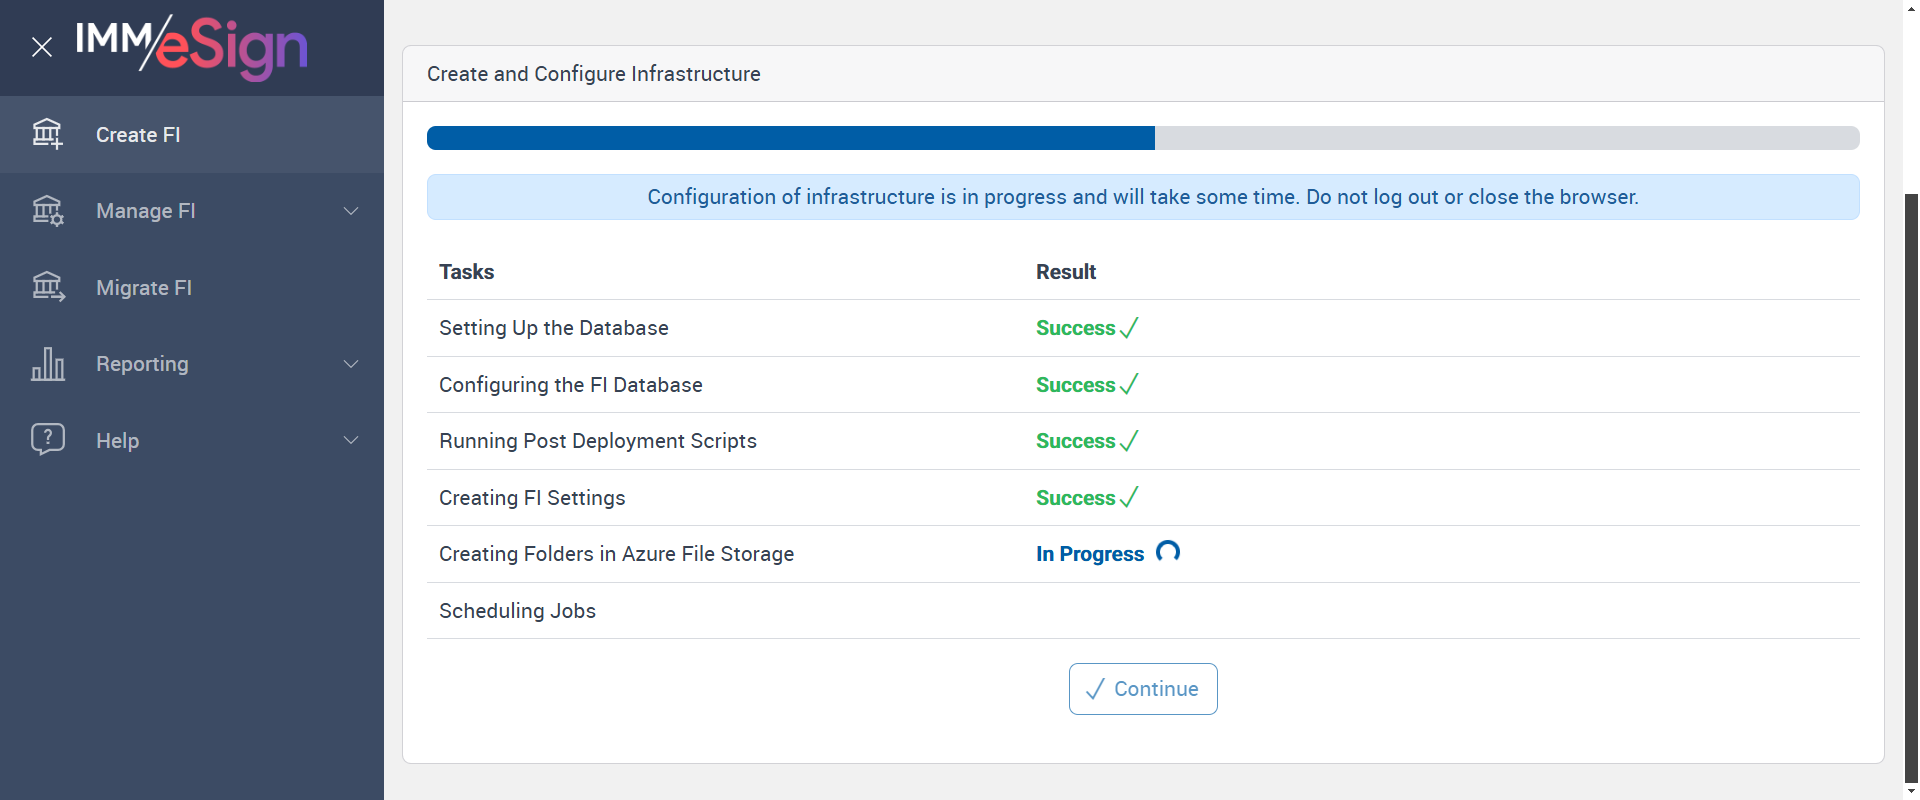Click the infrastructure configuration progress bar
This screenshot has height=800, width=1920.
coord(1142,138)
